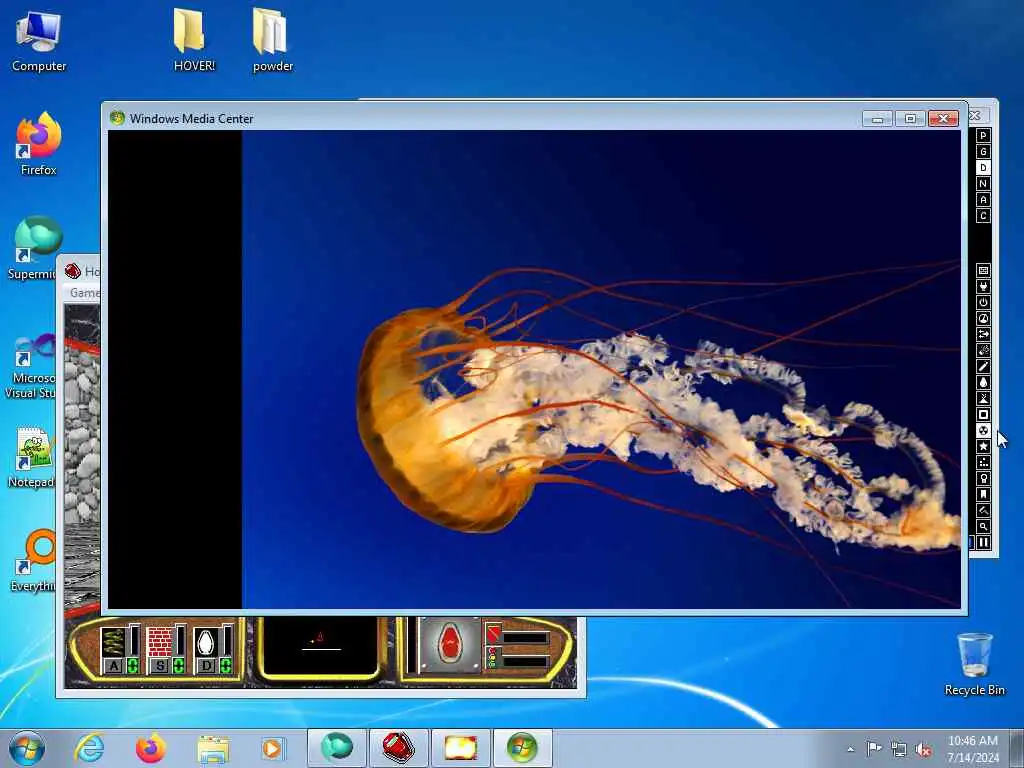The width and height of the screenshot is (1024, 768).
Task: Open the Radioactive category icon
Action: [x=983, y=430]
